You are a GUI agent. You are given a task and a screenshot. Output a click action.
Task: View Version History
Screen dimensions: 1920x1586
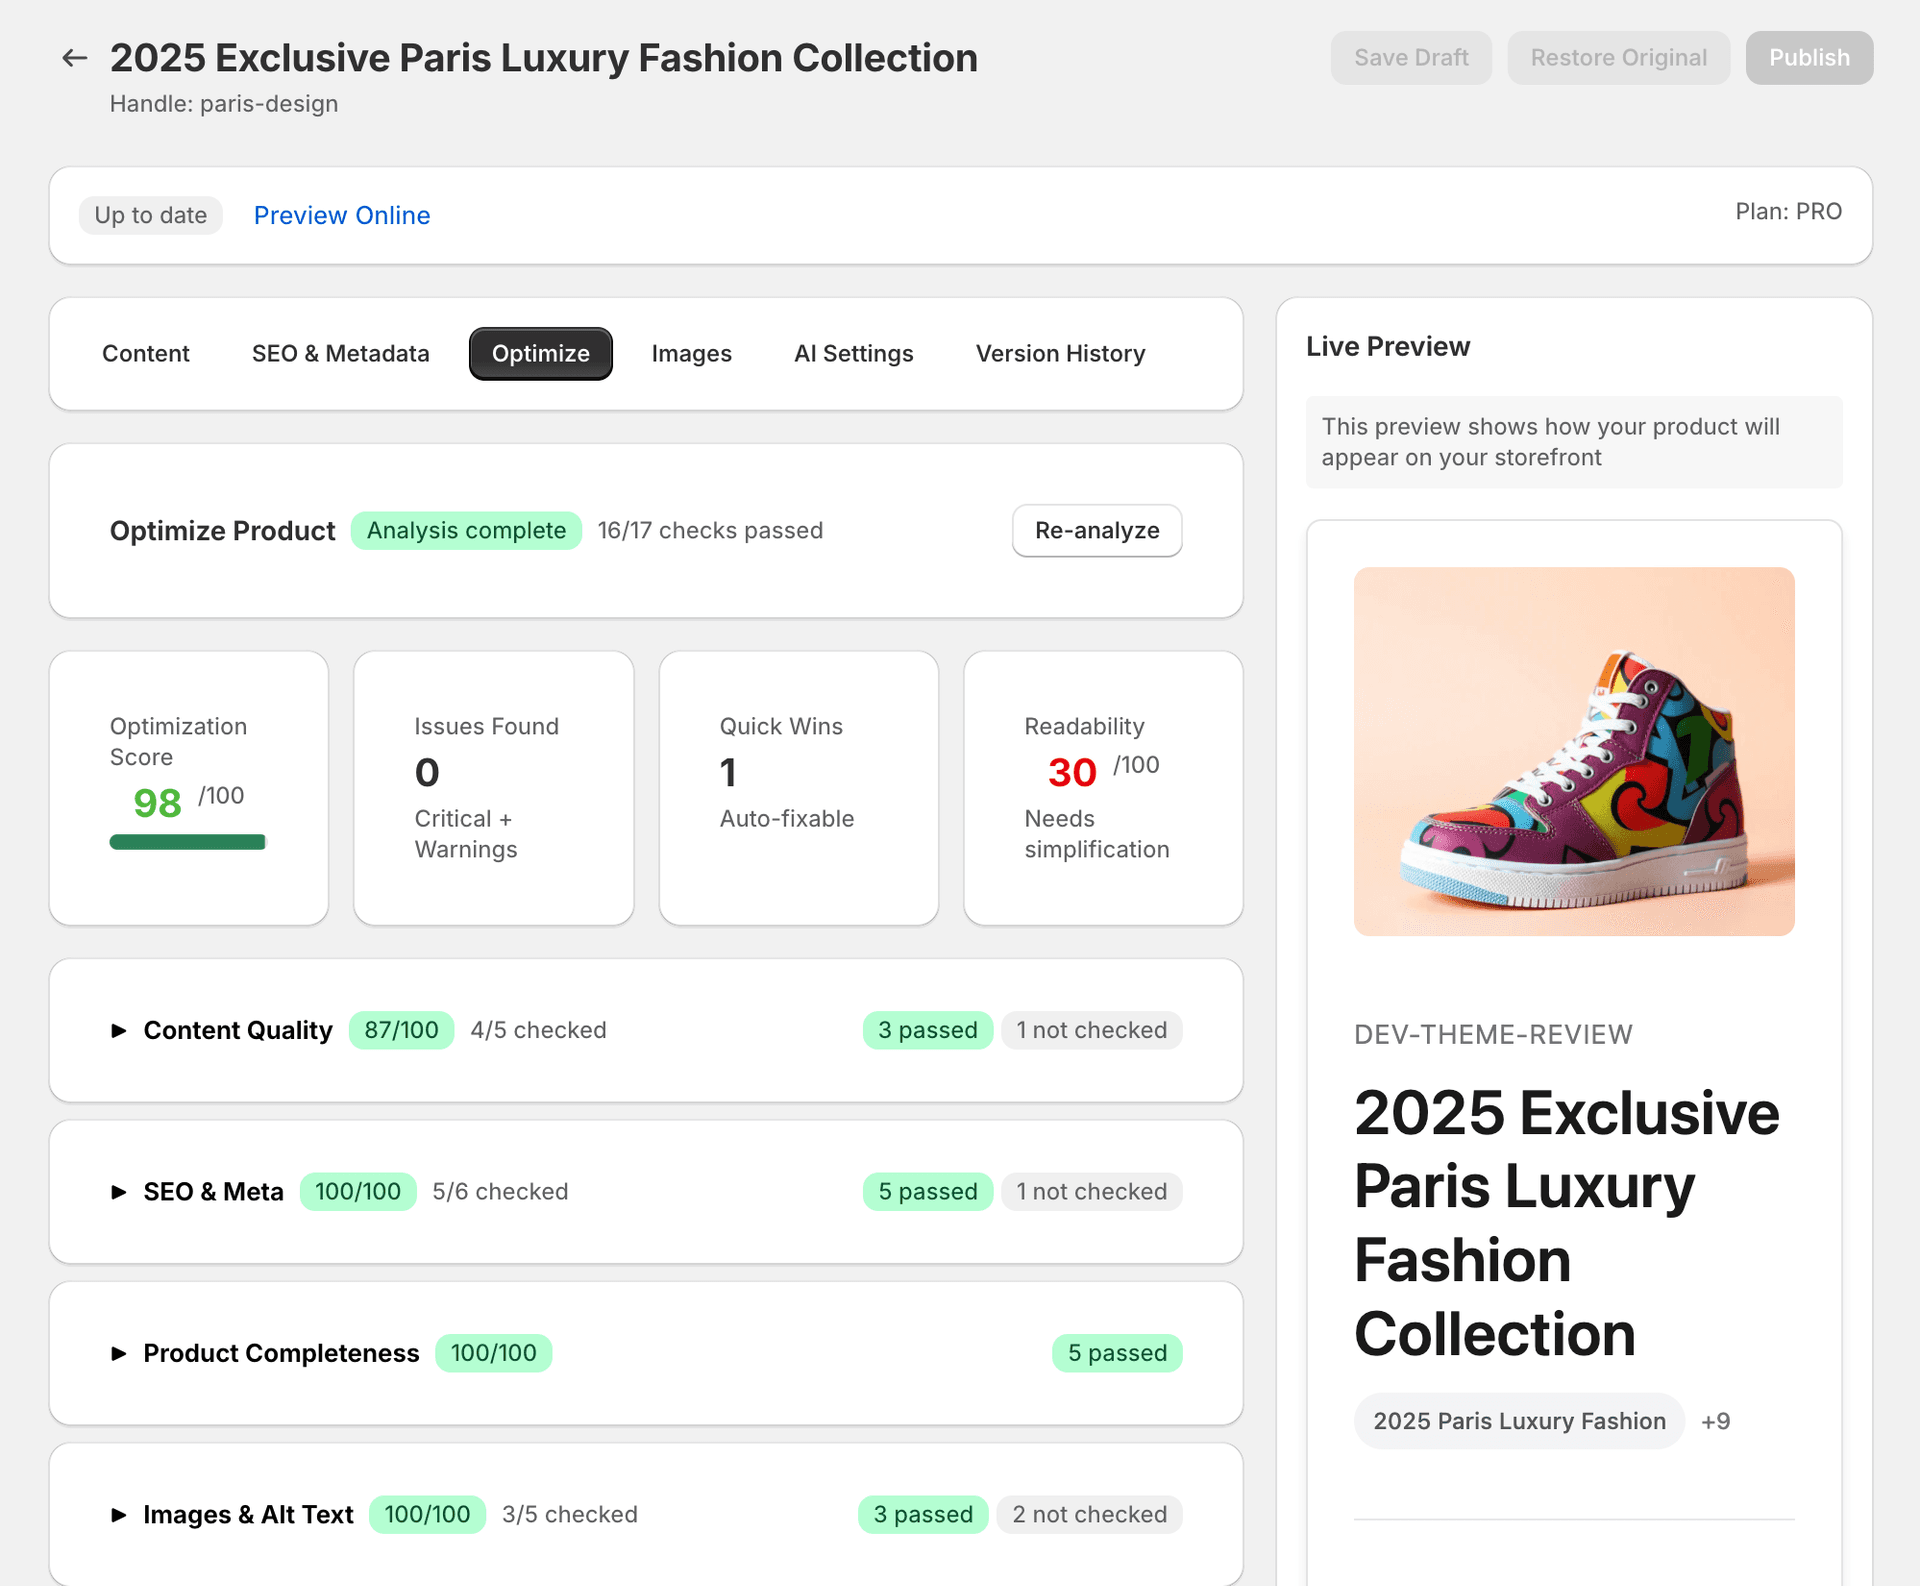(x=1060, y=353)
